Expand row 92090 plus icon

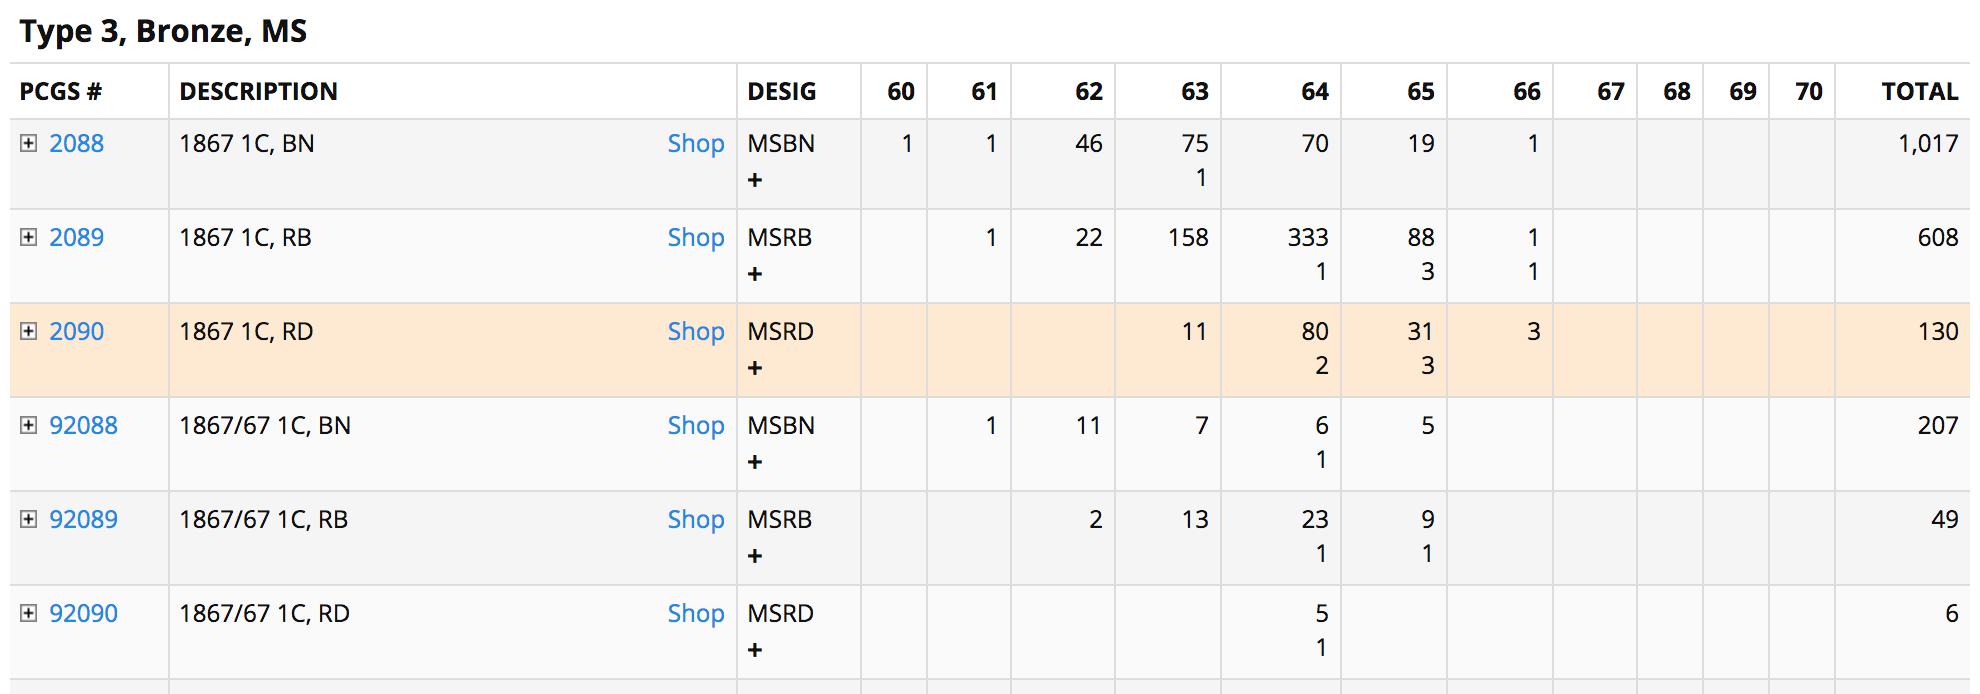pos(29,613)
